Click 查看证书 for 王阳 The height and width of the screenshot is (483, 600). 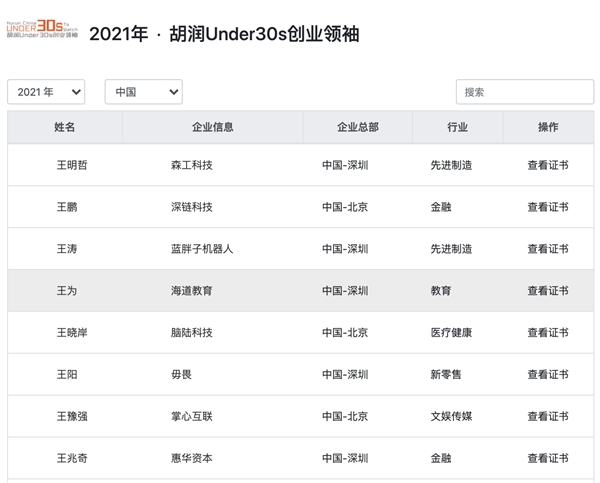pyautogui.click(x=548, y=375)
